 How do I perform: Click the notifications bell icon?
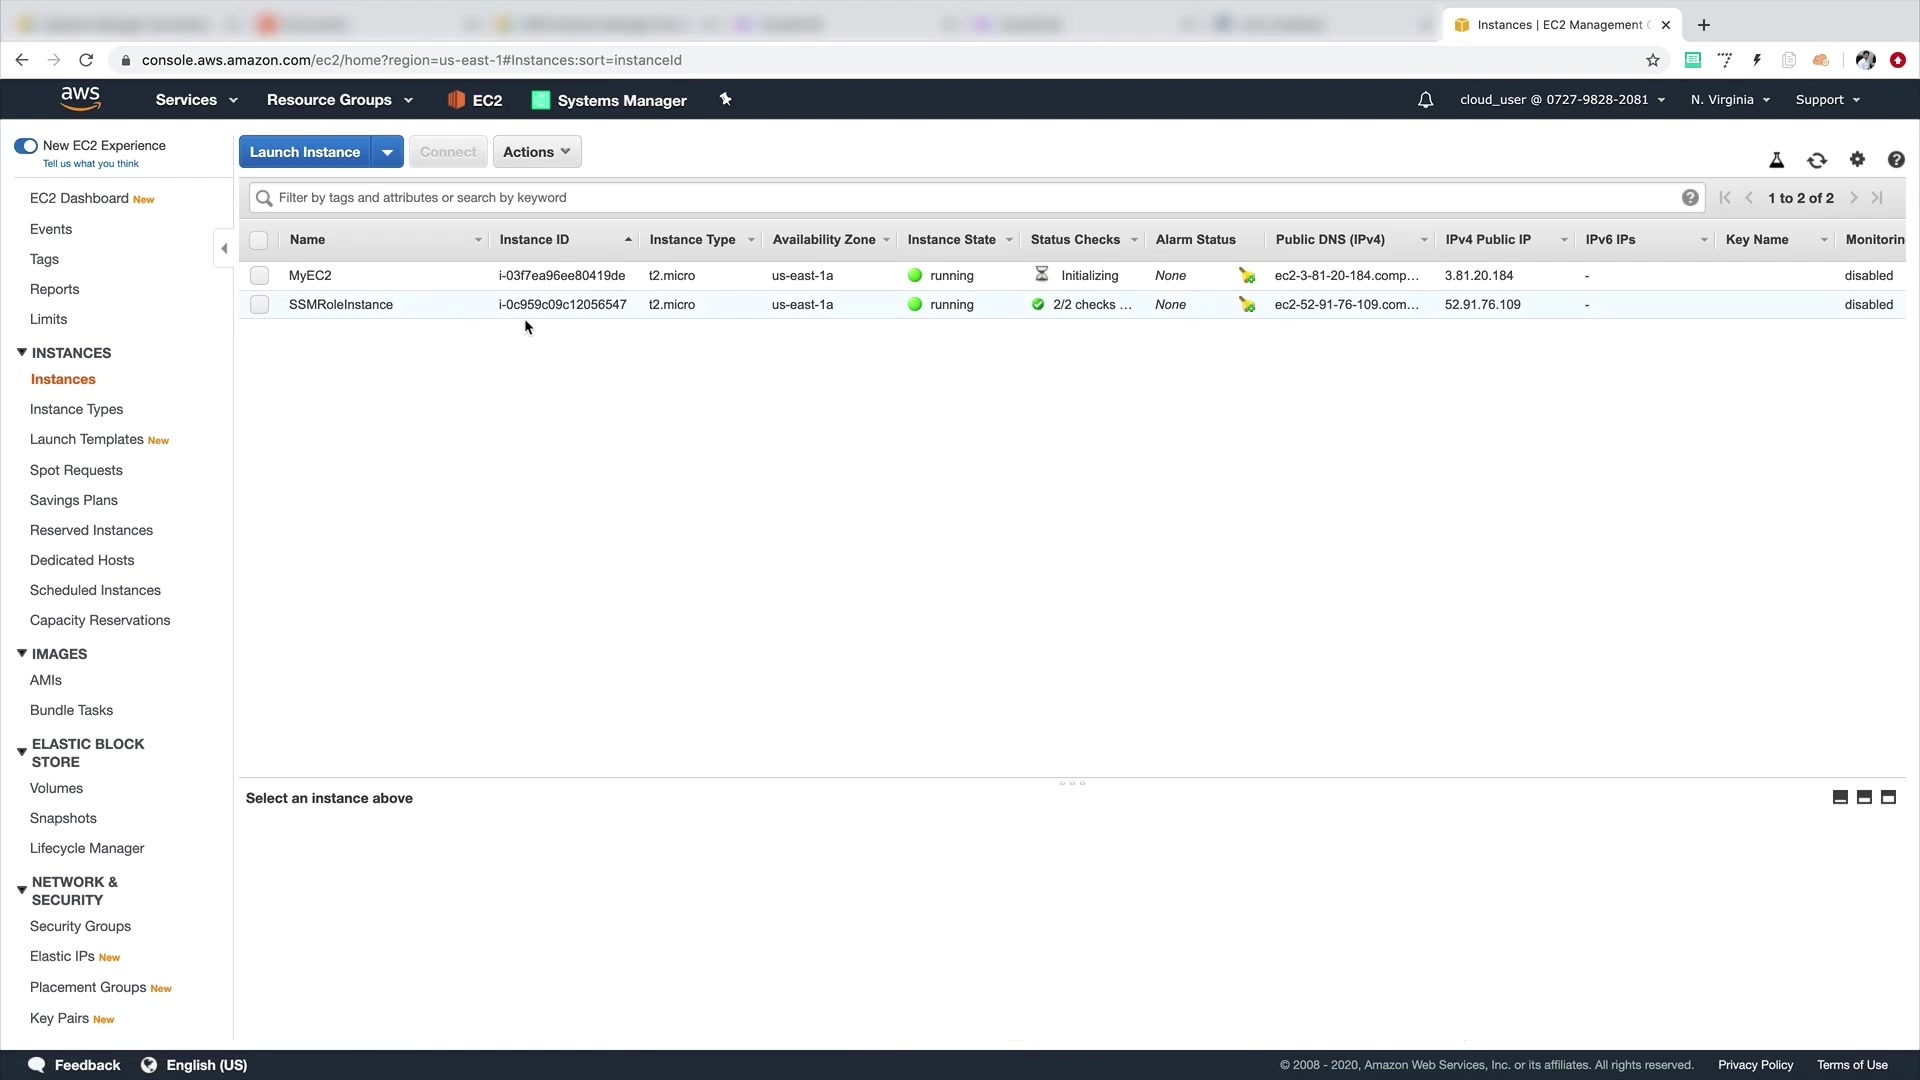[x=1425, y=100]
